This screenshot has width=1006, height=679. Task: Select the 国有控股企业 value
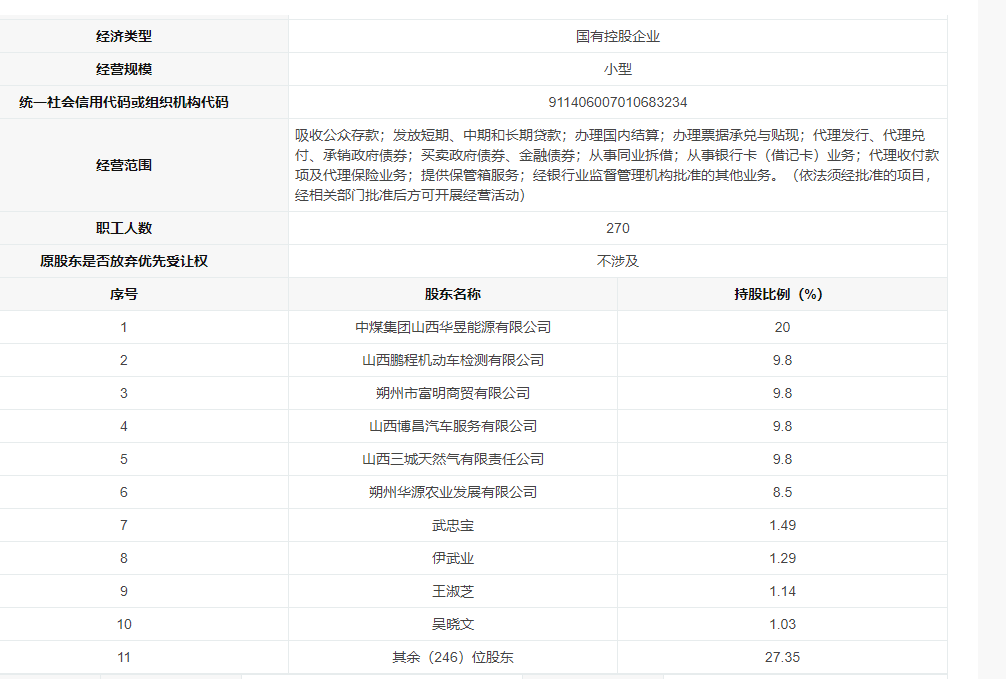[x=618, y=37]
